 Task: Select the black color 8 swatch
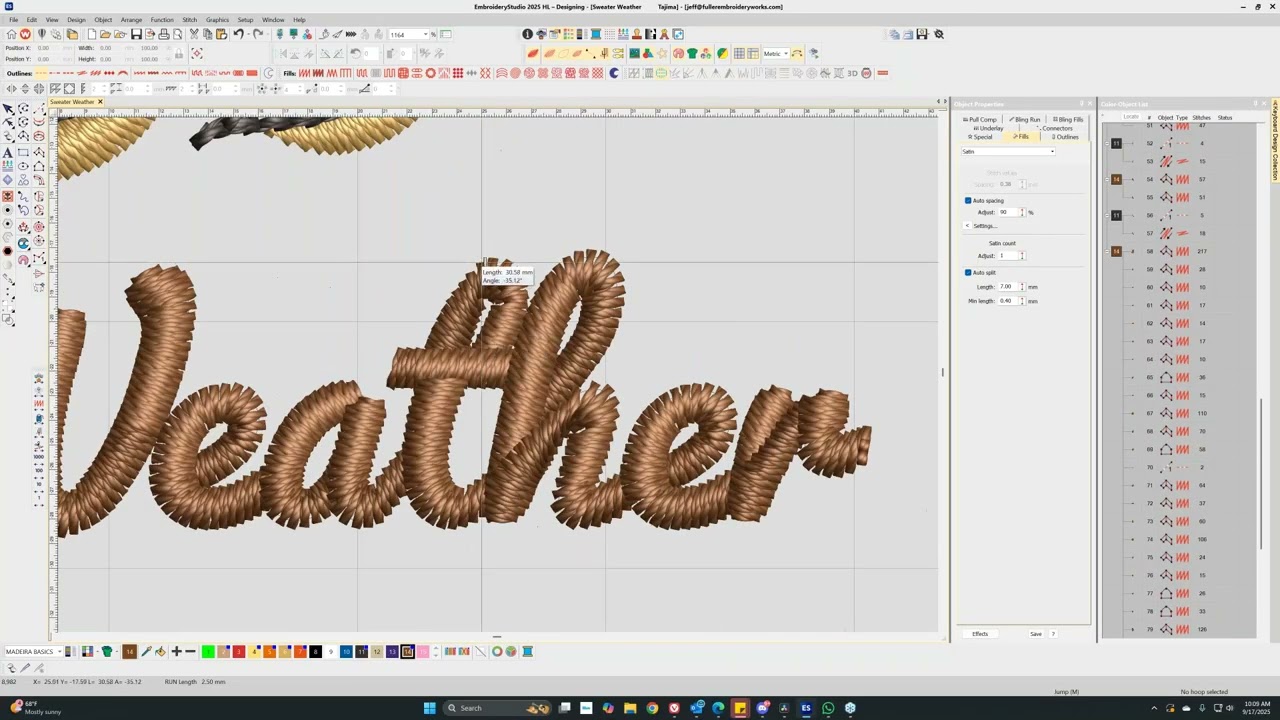coord(315,652)
